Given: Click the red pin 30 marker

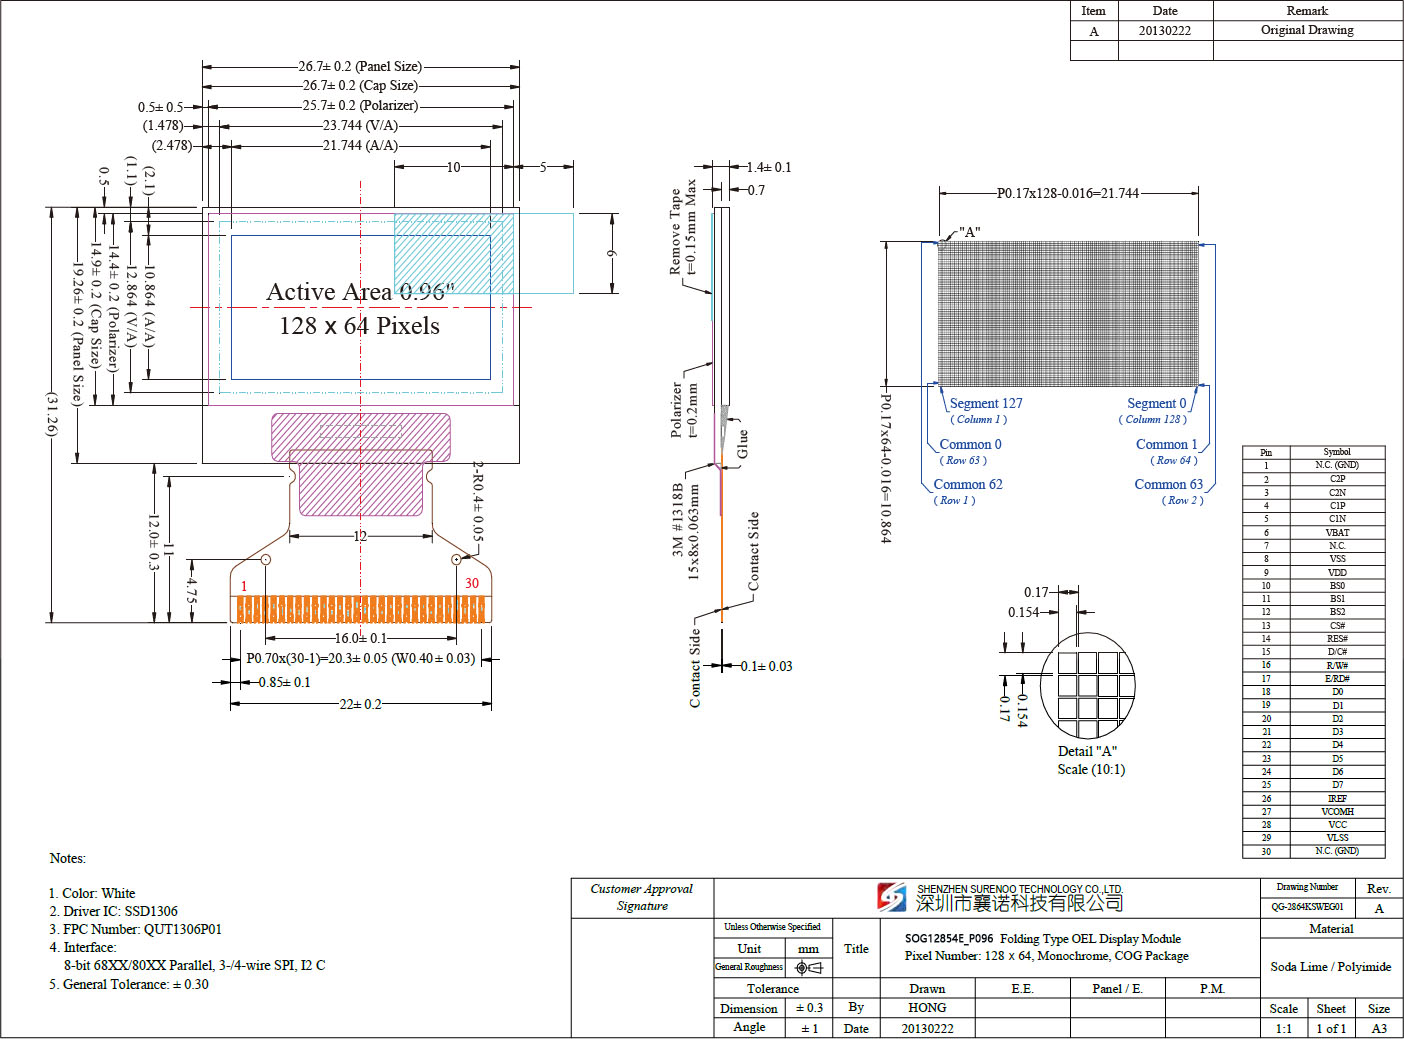Looking at the screenshot, I should 472,583.
